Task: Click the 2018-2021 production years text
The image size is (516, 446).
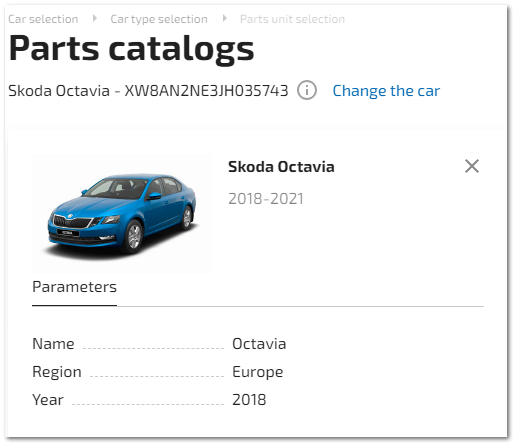Action: coord(266,199)
